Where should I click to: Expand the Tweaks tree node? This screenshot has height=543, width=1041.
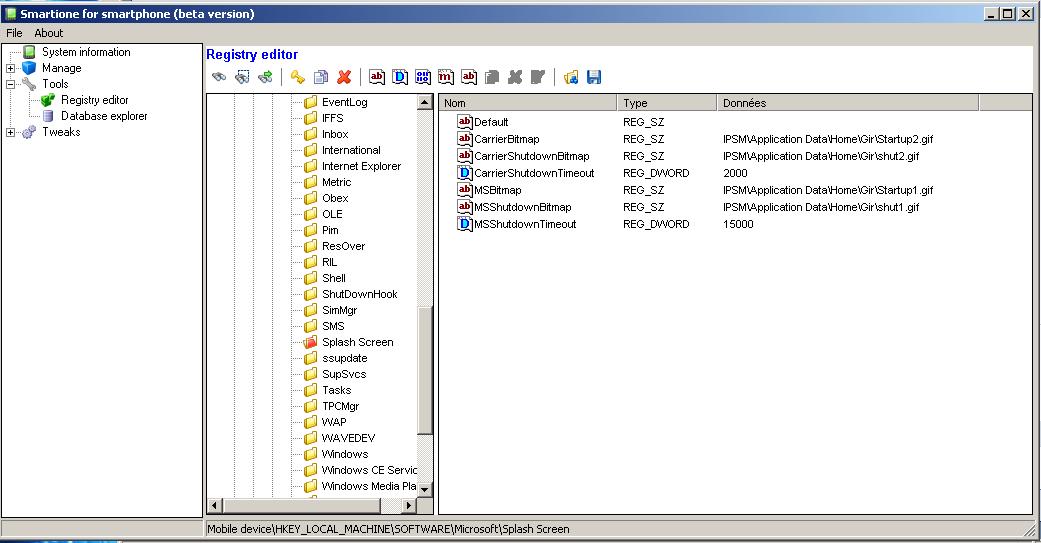pyautogui.click(x=11, y=132)
